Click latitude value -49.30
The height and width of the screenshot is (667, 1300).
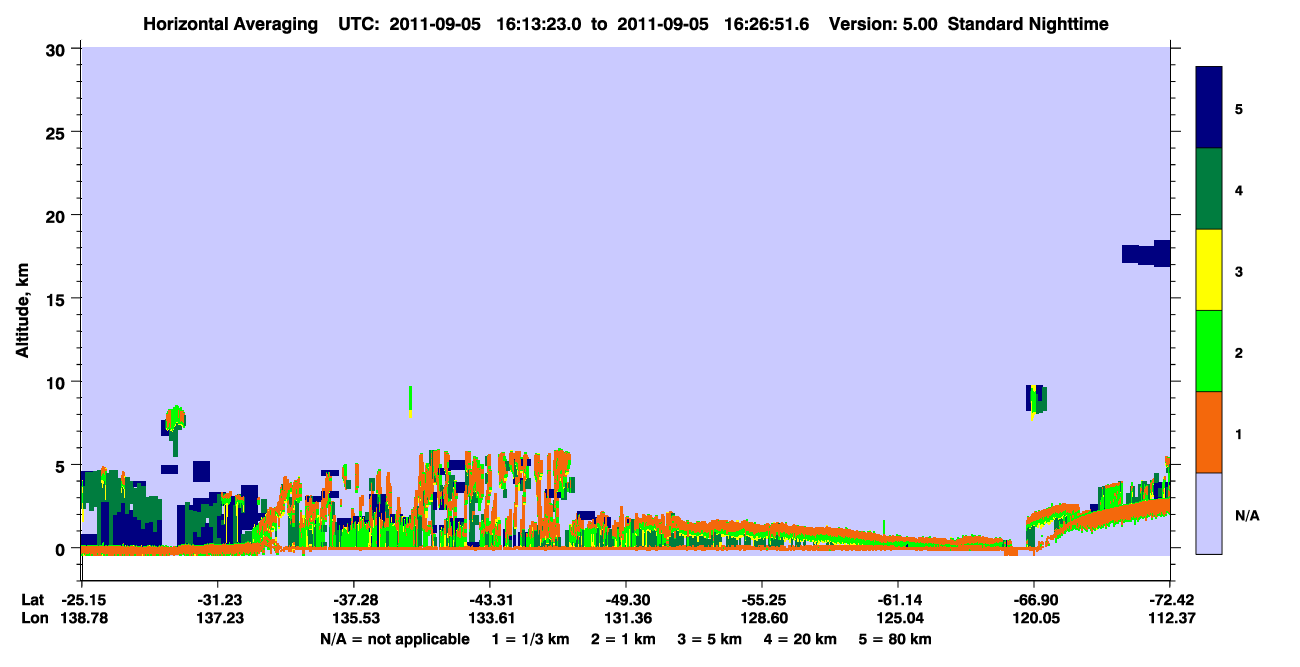pyautogui.click(x=626, y=599)
